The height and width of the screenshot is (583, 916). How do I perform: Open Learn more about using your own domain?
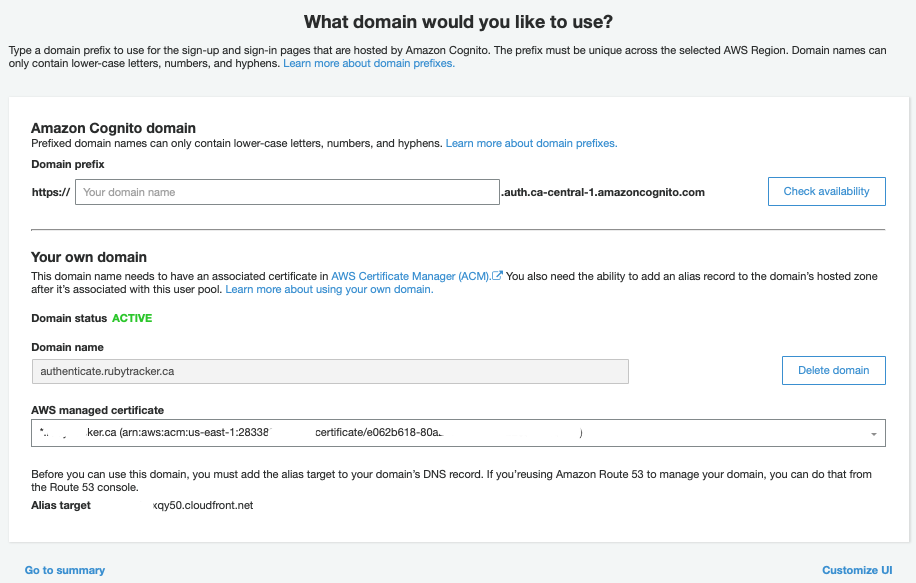click(329, 289)
